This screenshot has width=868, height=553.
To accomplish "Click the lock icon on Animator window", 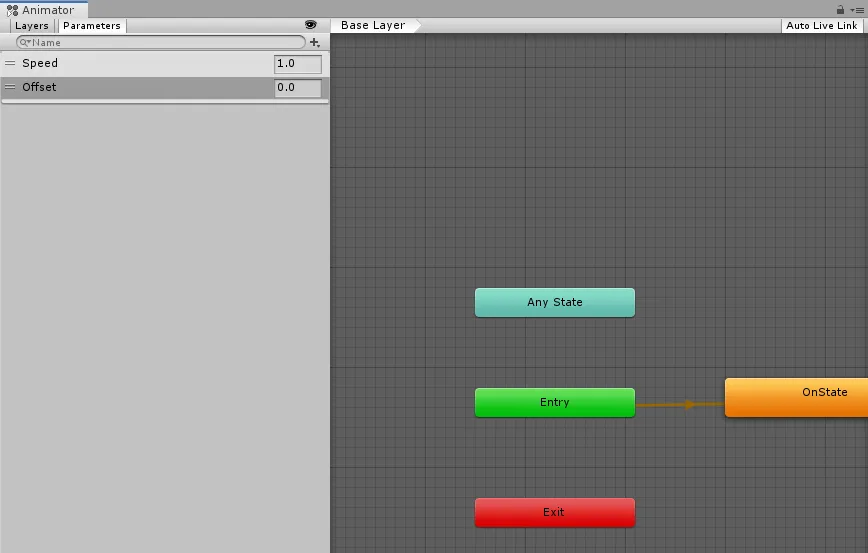I will click(x=840, y=9).
